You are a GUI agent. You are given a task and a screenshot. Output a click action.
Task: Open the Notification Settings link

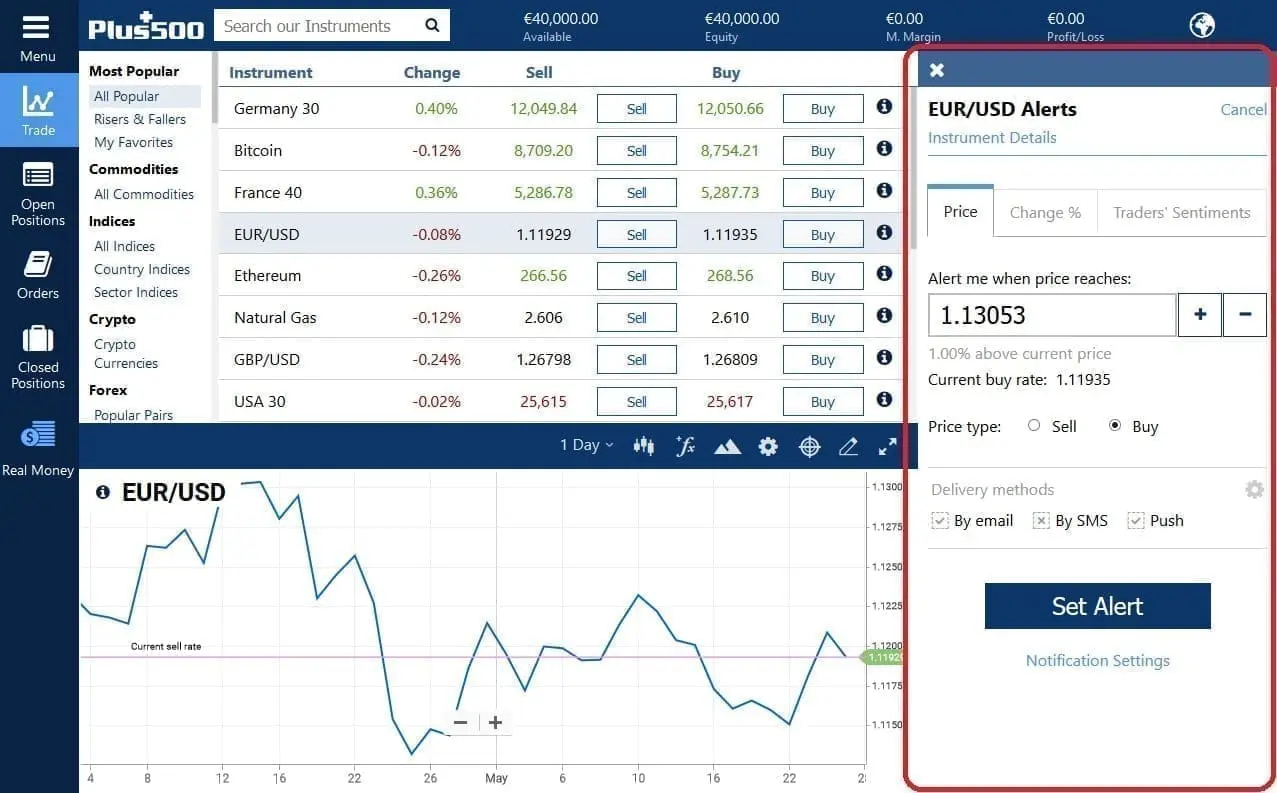(1097, 660)
